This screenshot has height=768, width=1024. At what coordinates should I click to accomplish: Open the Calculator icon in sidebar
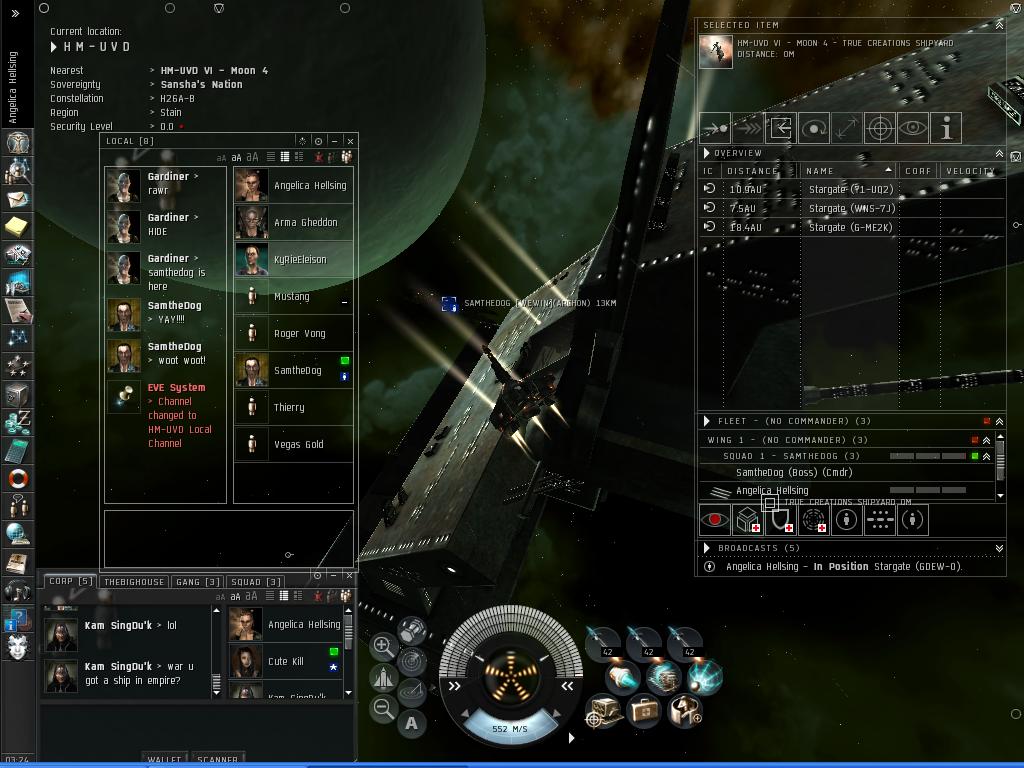coord(18,450)
